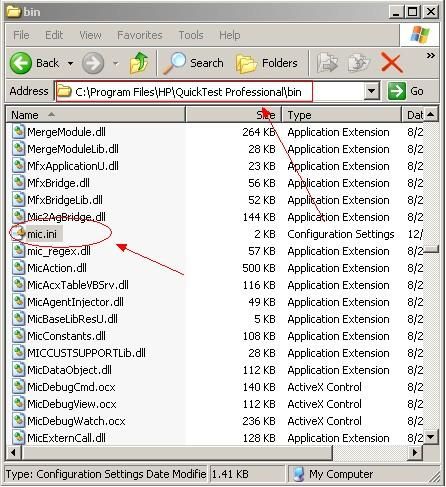The image size is (446, 487).
Task: Open the Help menu
Action: tap(230, 35)
